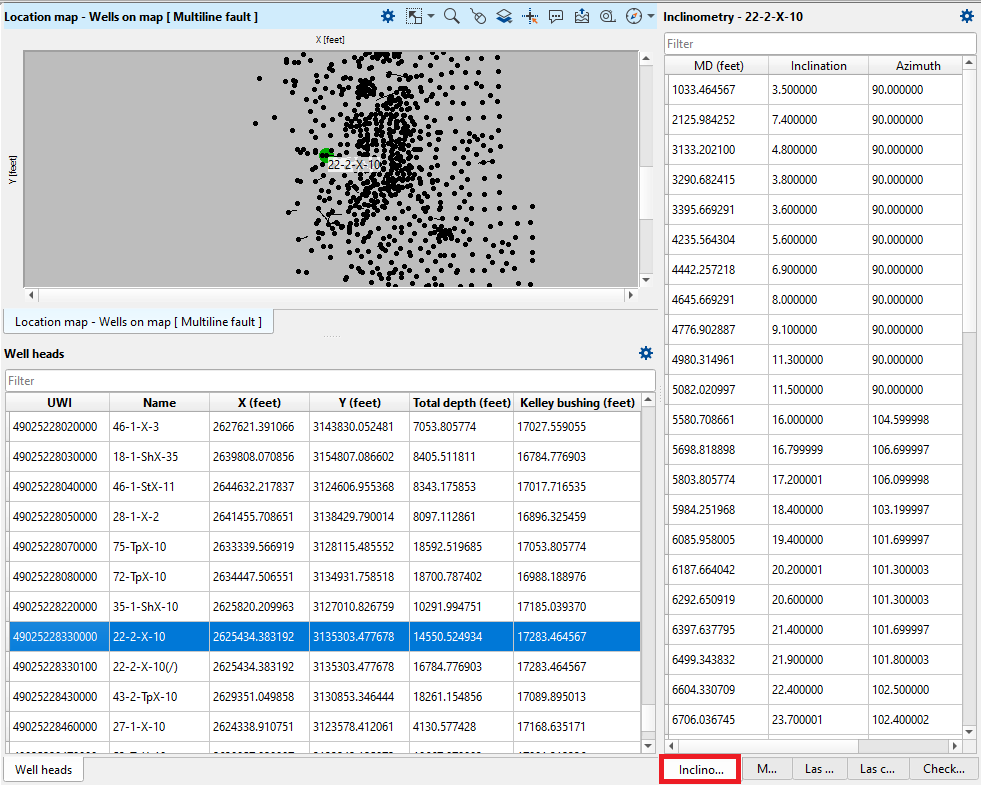Image resolution: width=981 pixels, height=785 pixels.
Task: Select the measurement tool icon
Action: (608, 16)
